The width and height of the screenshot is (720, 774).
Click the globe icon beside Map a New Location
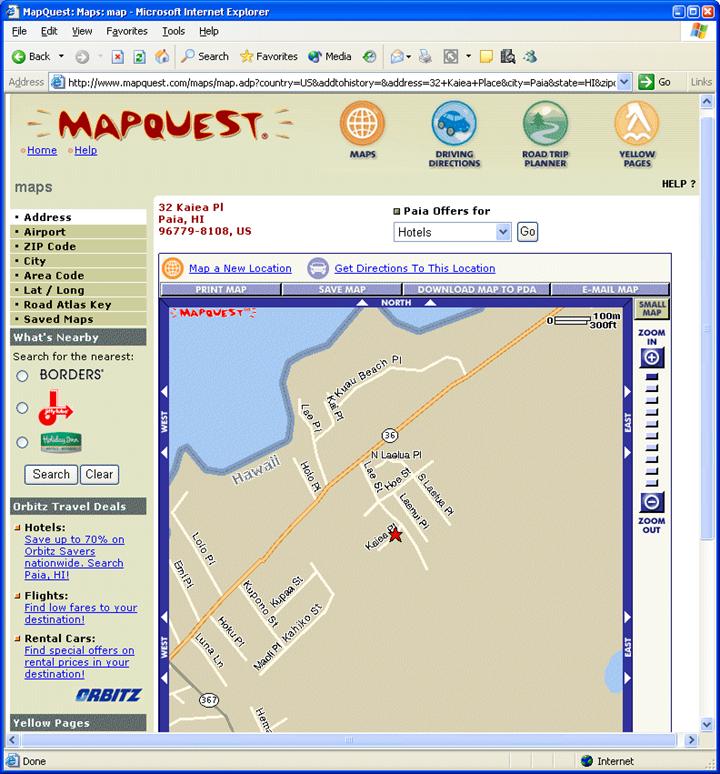173,268
